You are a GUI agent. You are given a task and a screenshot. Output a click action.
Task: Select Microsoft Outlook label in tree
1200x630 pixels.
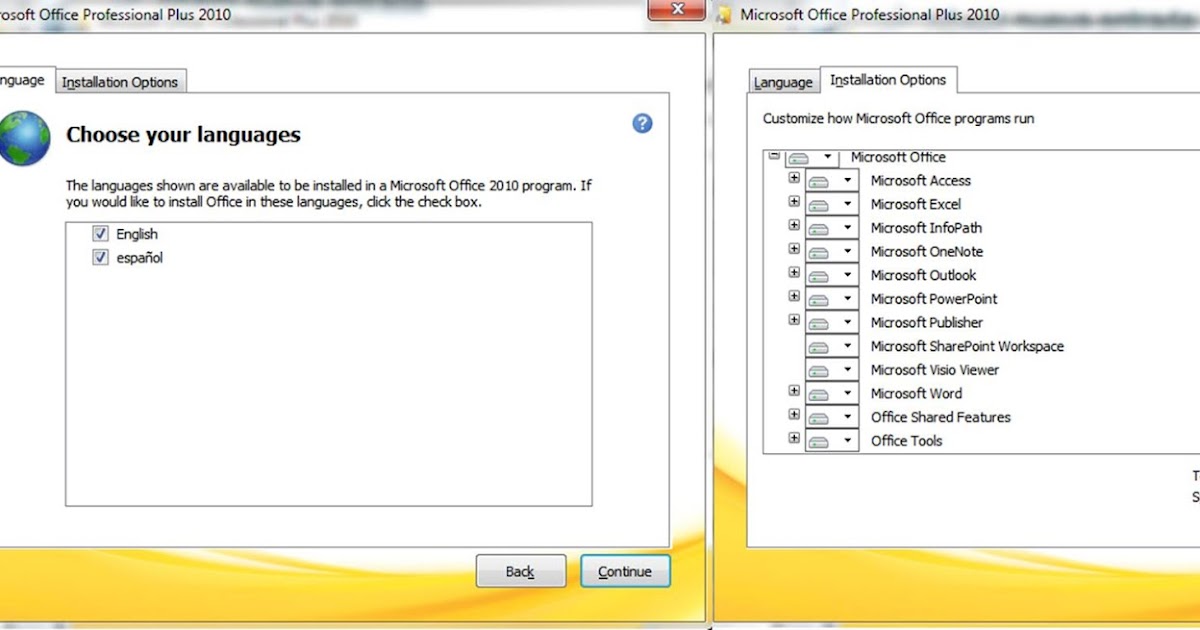(923, 275)
